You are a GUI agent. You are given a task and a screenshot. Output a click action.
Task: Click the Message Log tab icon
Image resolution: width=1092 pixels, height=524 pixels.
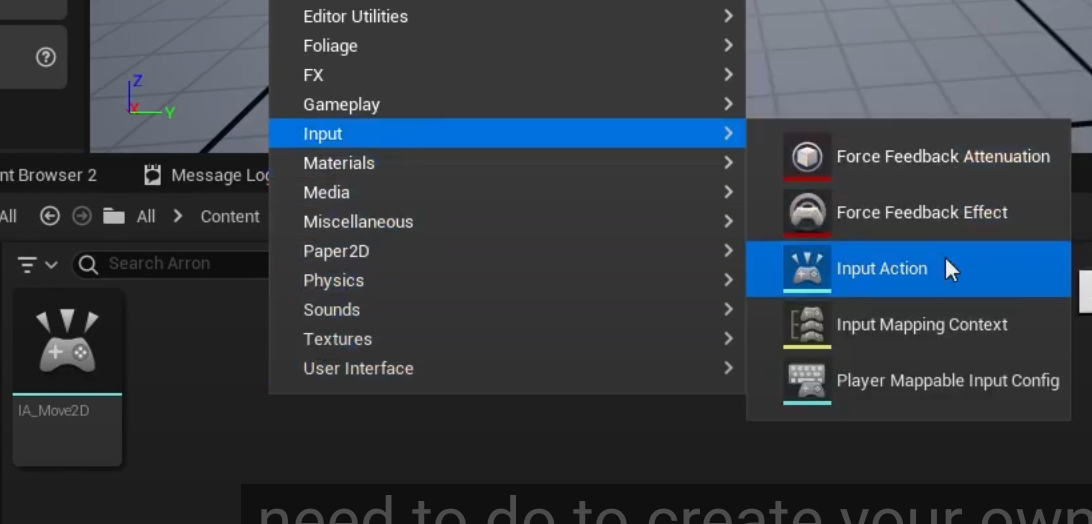(153, 176)
